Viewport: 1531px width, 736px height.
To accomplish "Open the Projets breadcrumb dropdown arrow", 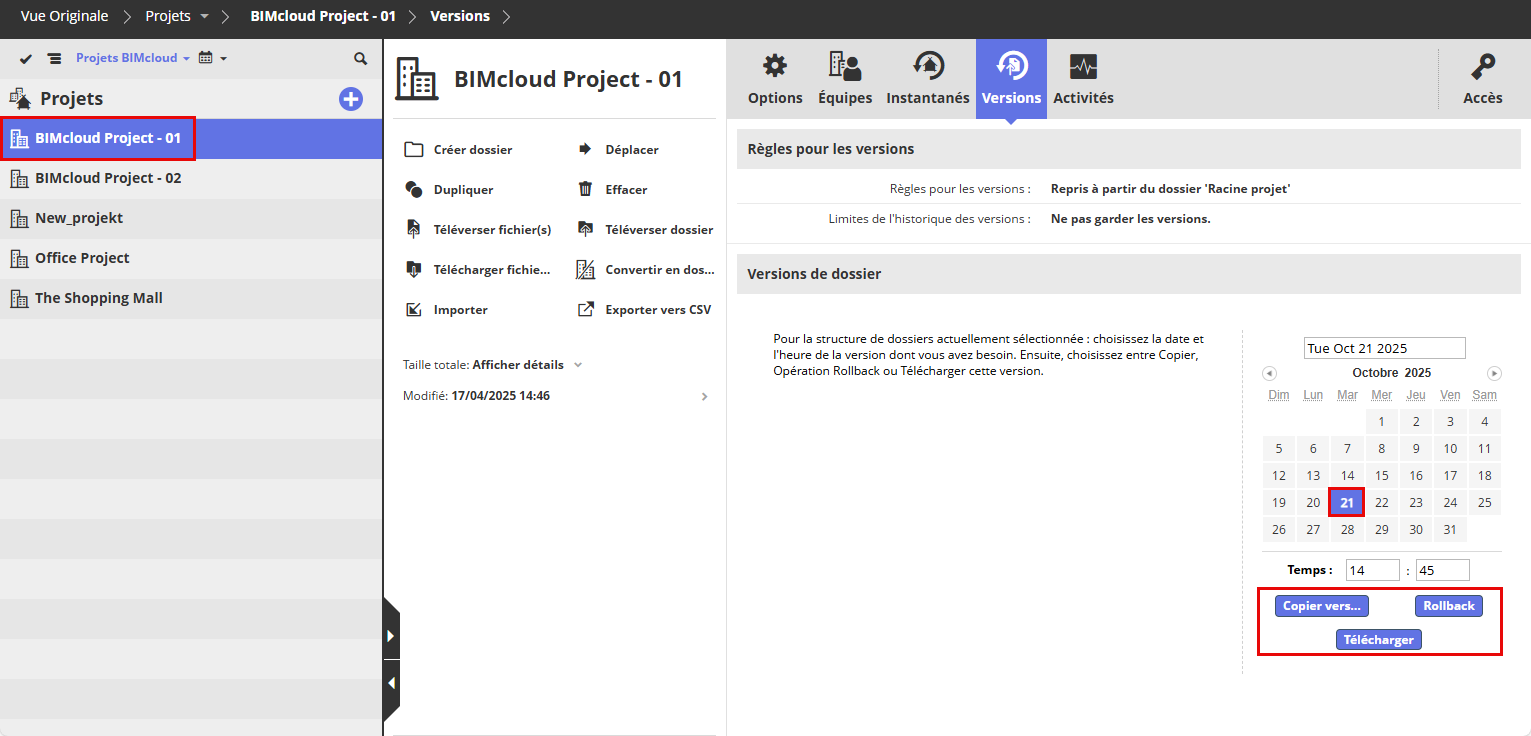I will [204, 17].
